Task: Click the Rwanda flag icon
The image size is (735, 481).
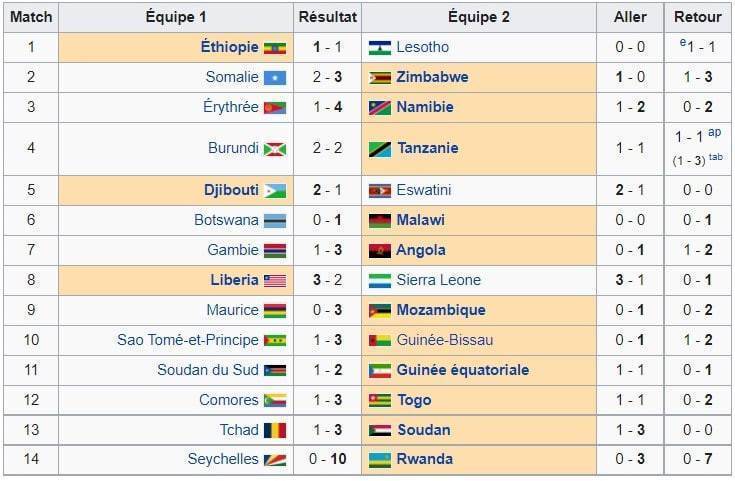Action: [x=380, y=460]
